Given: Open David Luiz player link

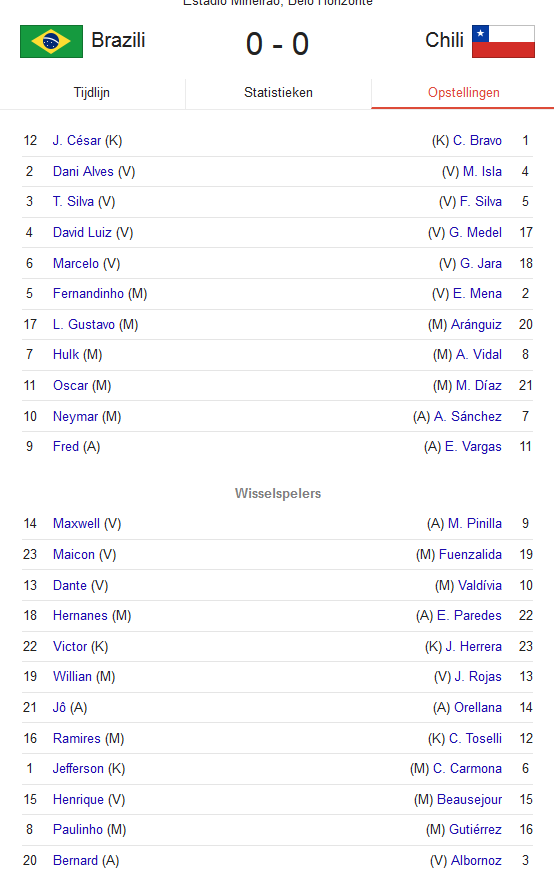Looking at the screenshot, I should 82,233.
